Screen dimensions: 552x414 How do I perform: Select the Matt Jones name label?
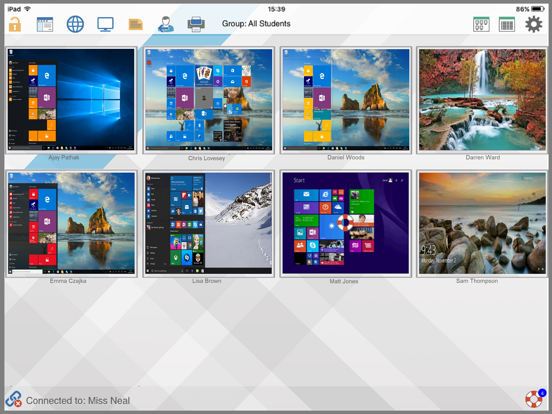tap(344, 281)
